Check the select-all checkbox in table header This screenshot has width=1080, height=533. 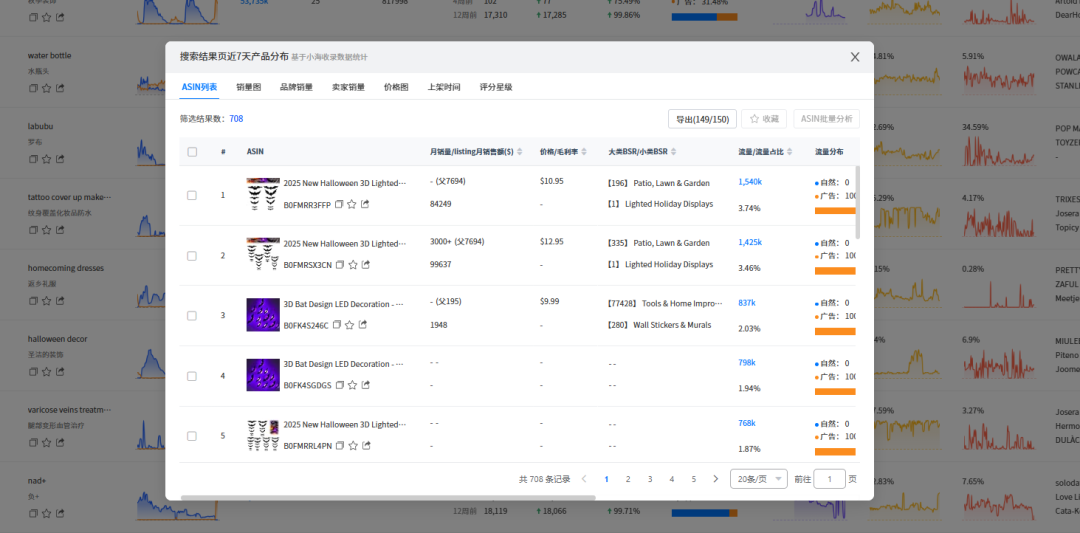[x=192, y=152]
